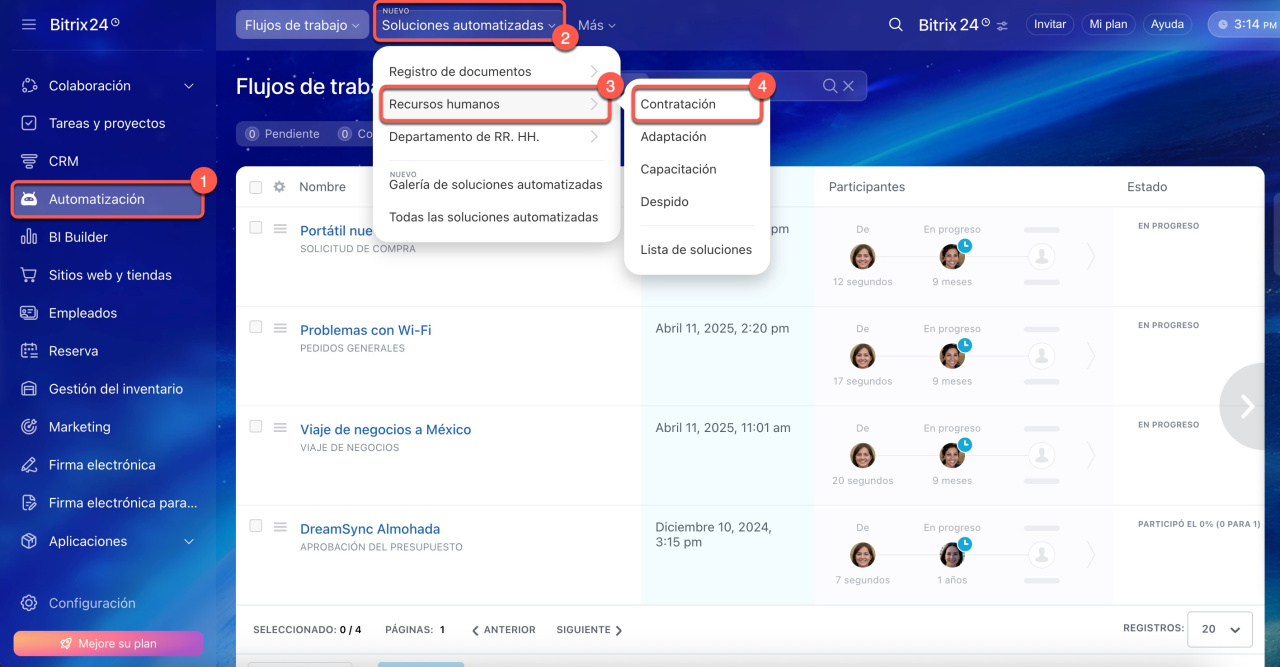
Task: Select Contratación from the submenu
Action: coord(678,104)
